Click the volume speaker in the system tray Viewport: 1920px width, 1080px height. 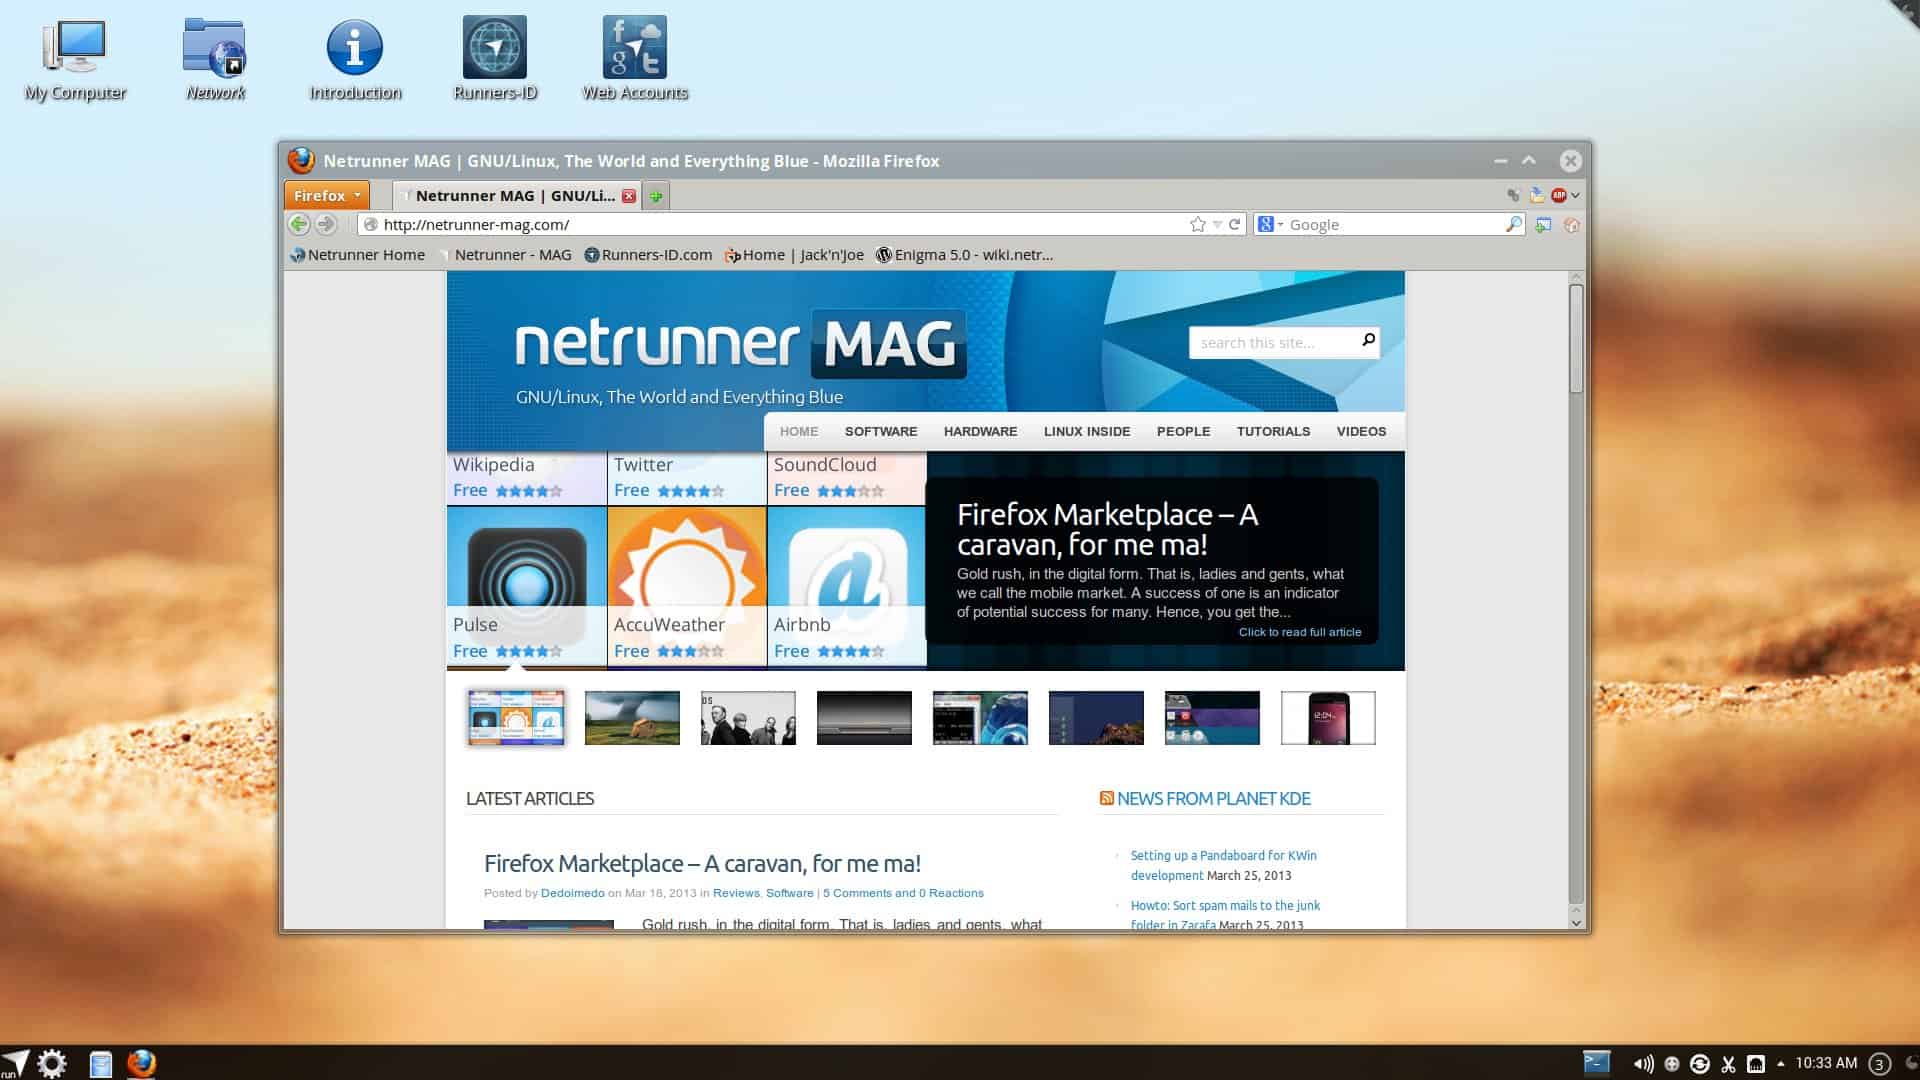[1643, 1064]
